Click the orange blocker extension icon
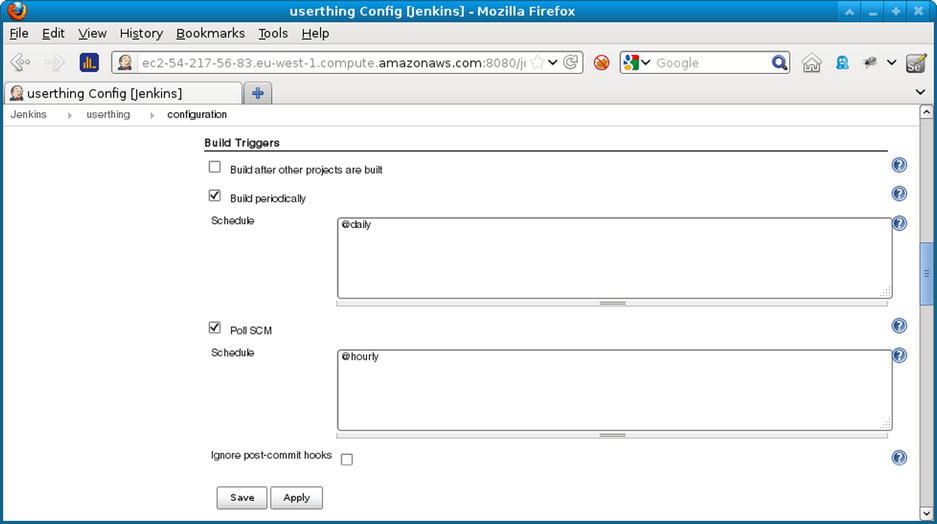This screenshot has width=937, height=524. [x=601, y=62]
